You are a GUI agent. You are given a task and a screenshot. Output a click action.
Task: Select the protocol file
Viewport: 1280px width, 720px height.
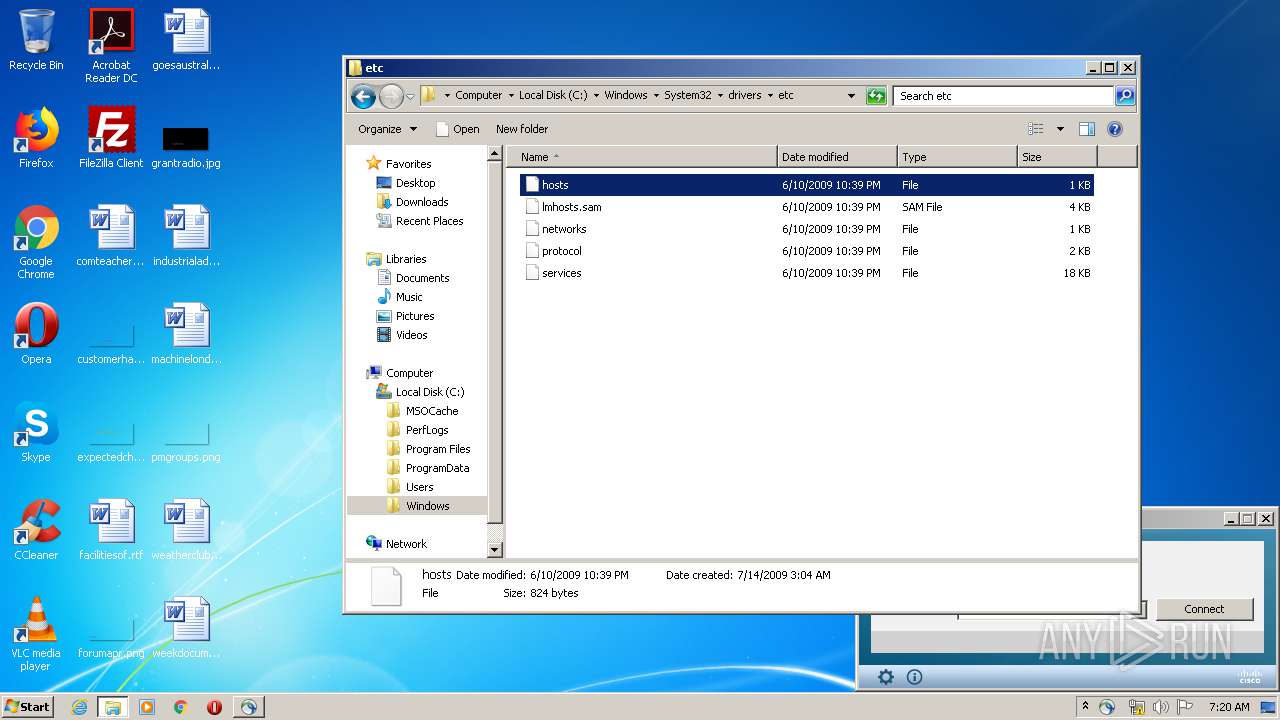click(807, 251)
